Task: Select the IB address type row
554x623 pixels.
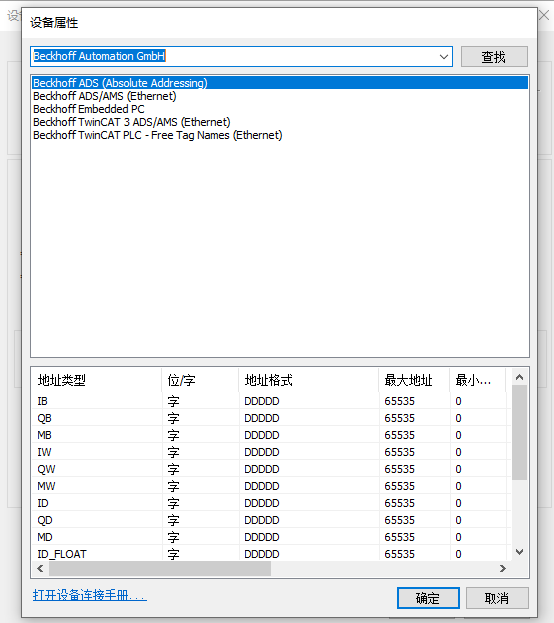Action: [271, 401]
